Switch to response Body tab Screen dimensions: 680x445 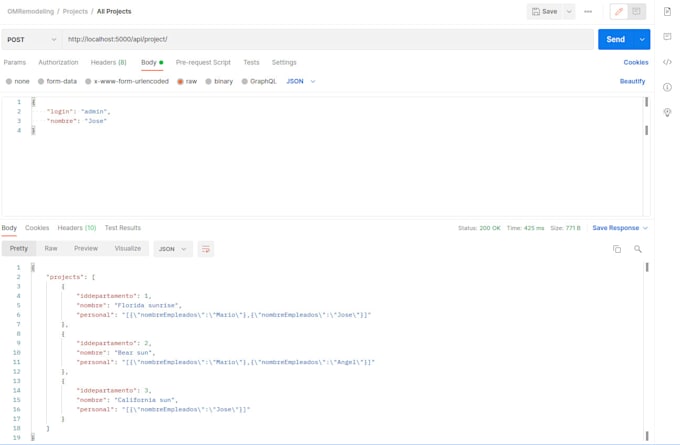tap(9, 228)
